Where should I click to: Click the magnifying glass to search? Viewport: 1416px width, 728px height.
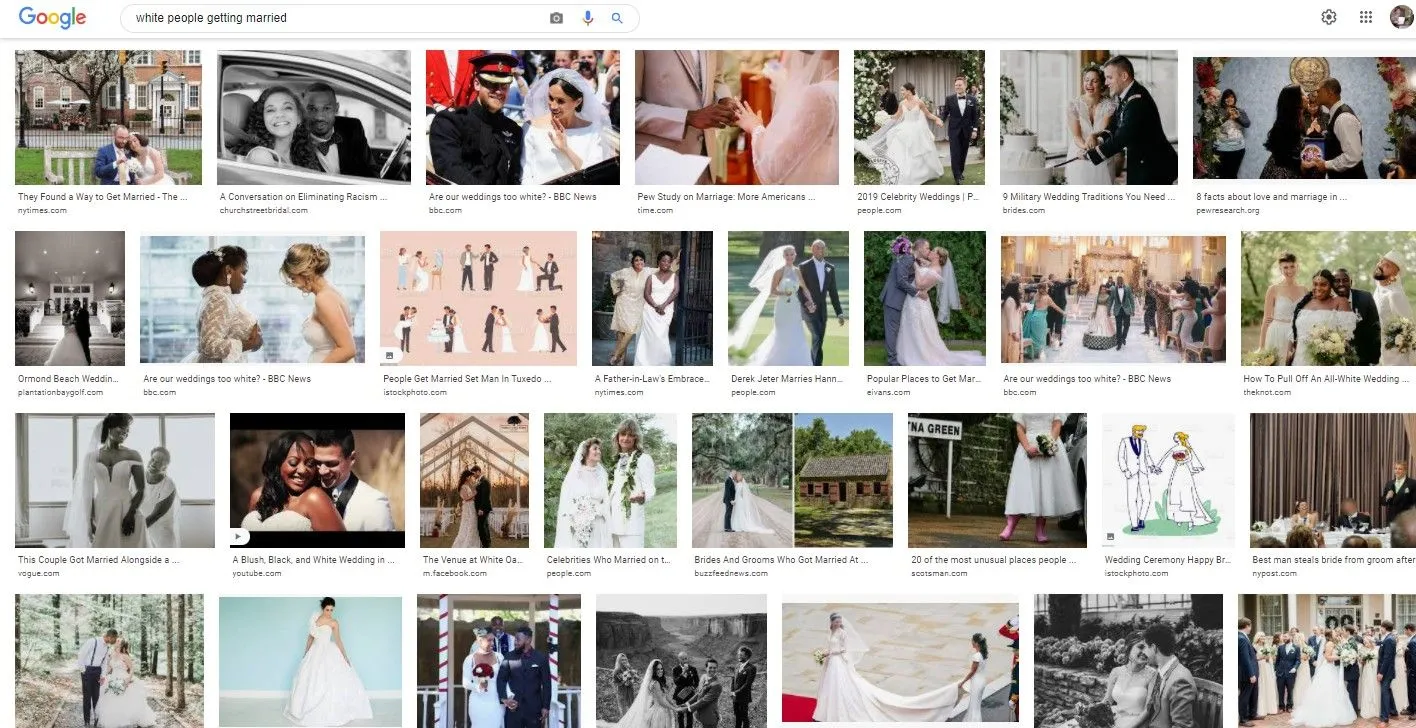pyautogui.click(x=616, y=17)
